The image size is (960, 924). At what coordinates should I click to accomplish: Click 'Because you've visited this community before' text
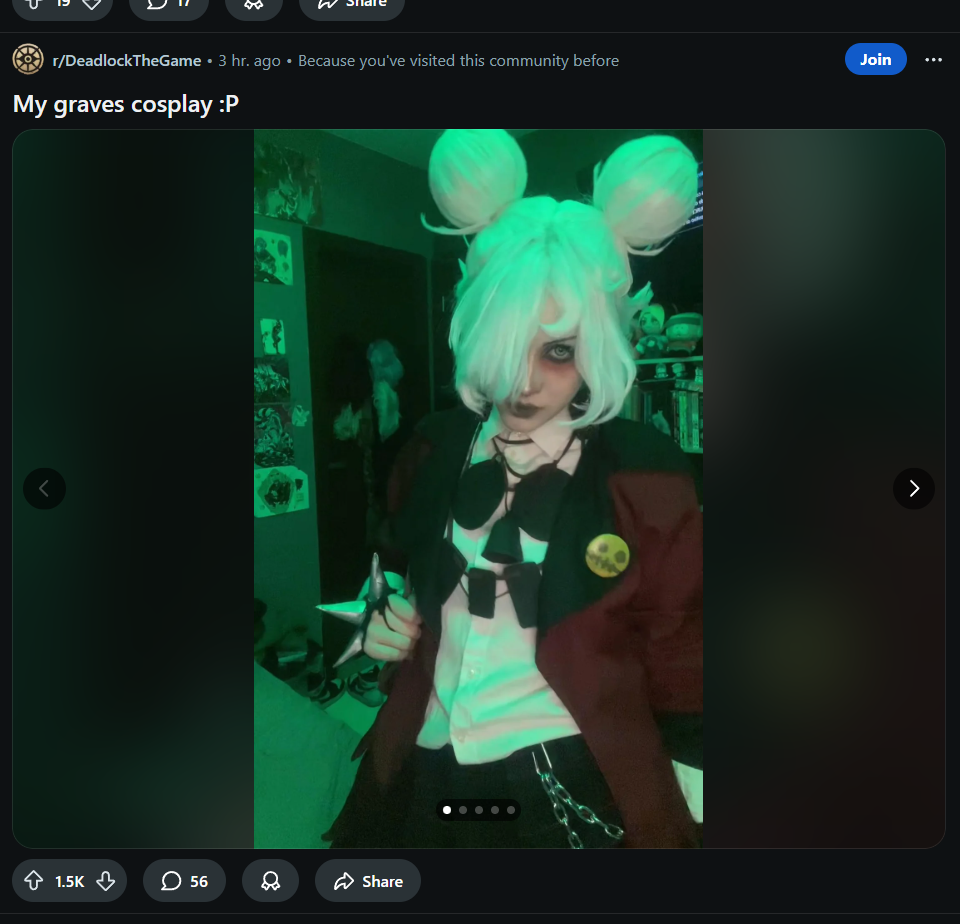click(x=458, y=61)
